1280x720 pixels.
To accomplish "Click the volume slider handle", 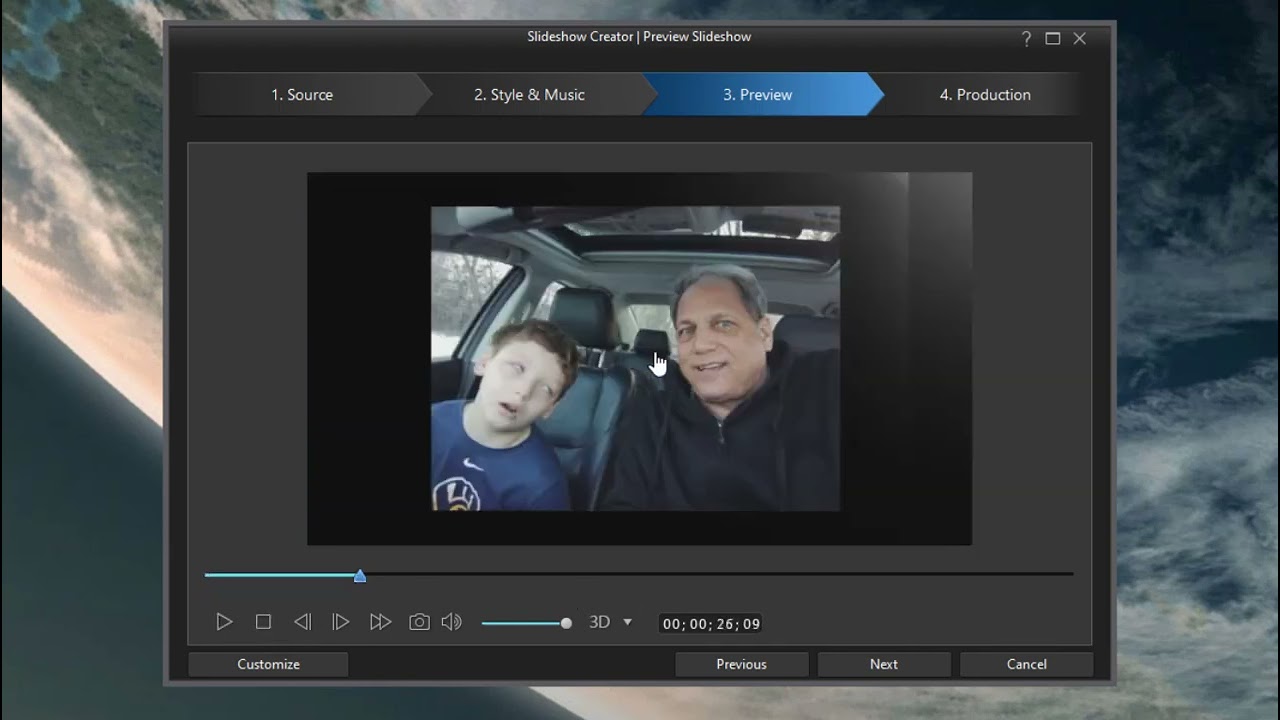I will (566, 623).
